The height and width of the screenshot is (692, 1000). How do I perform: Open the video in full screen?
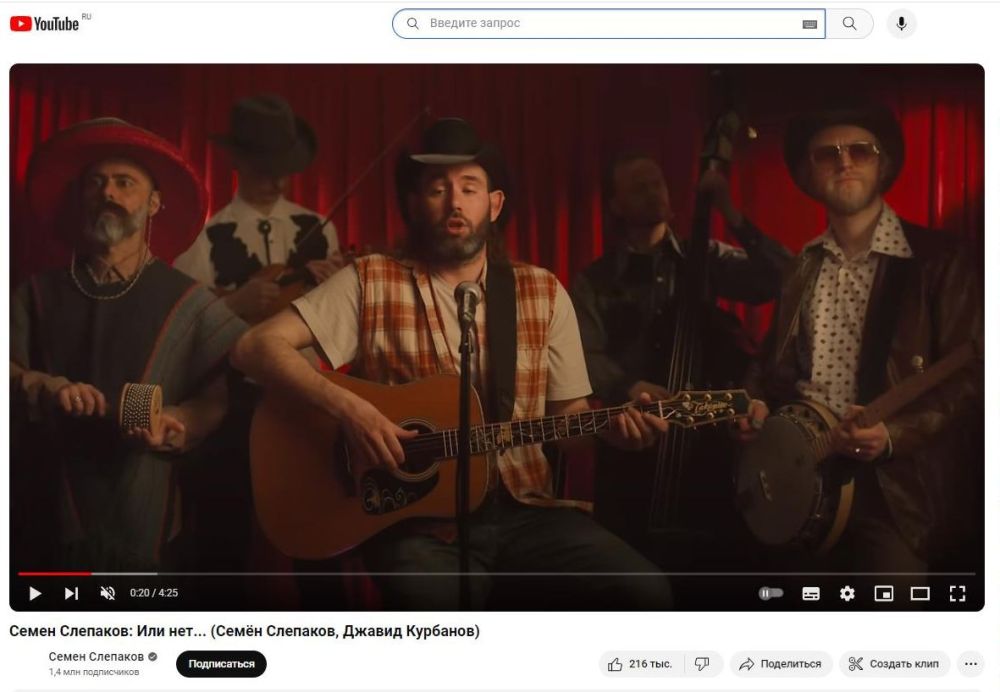(957, 594)
